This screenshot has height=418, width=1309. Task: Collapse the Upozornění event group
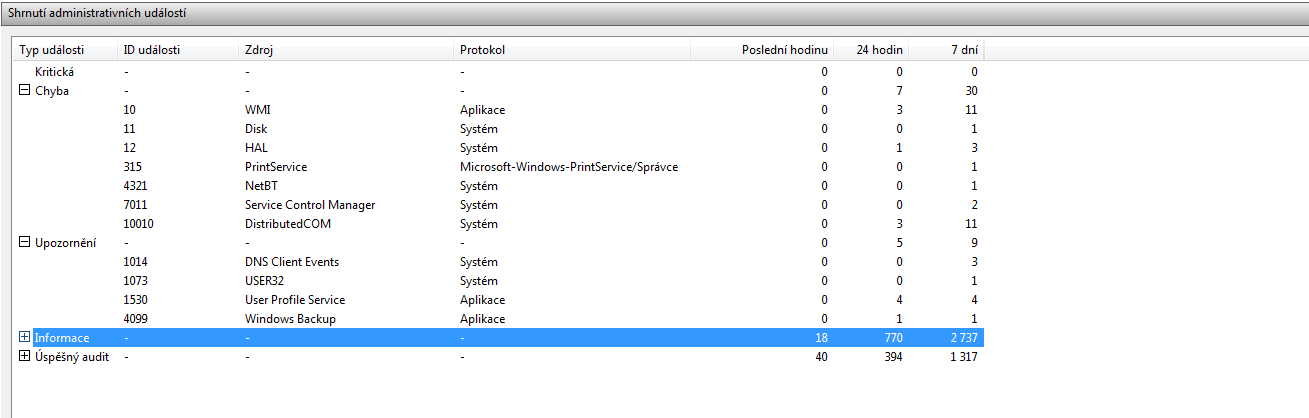pyautogui.click(x=25, y=243)
